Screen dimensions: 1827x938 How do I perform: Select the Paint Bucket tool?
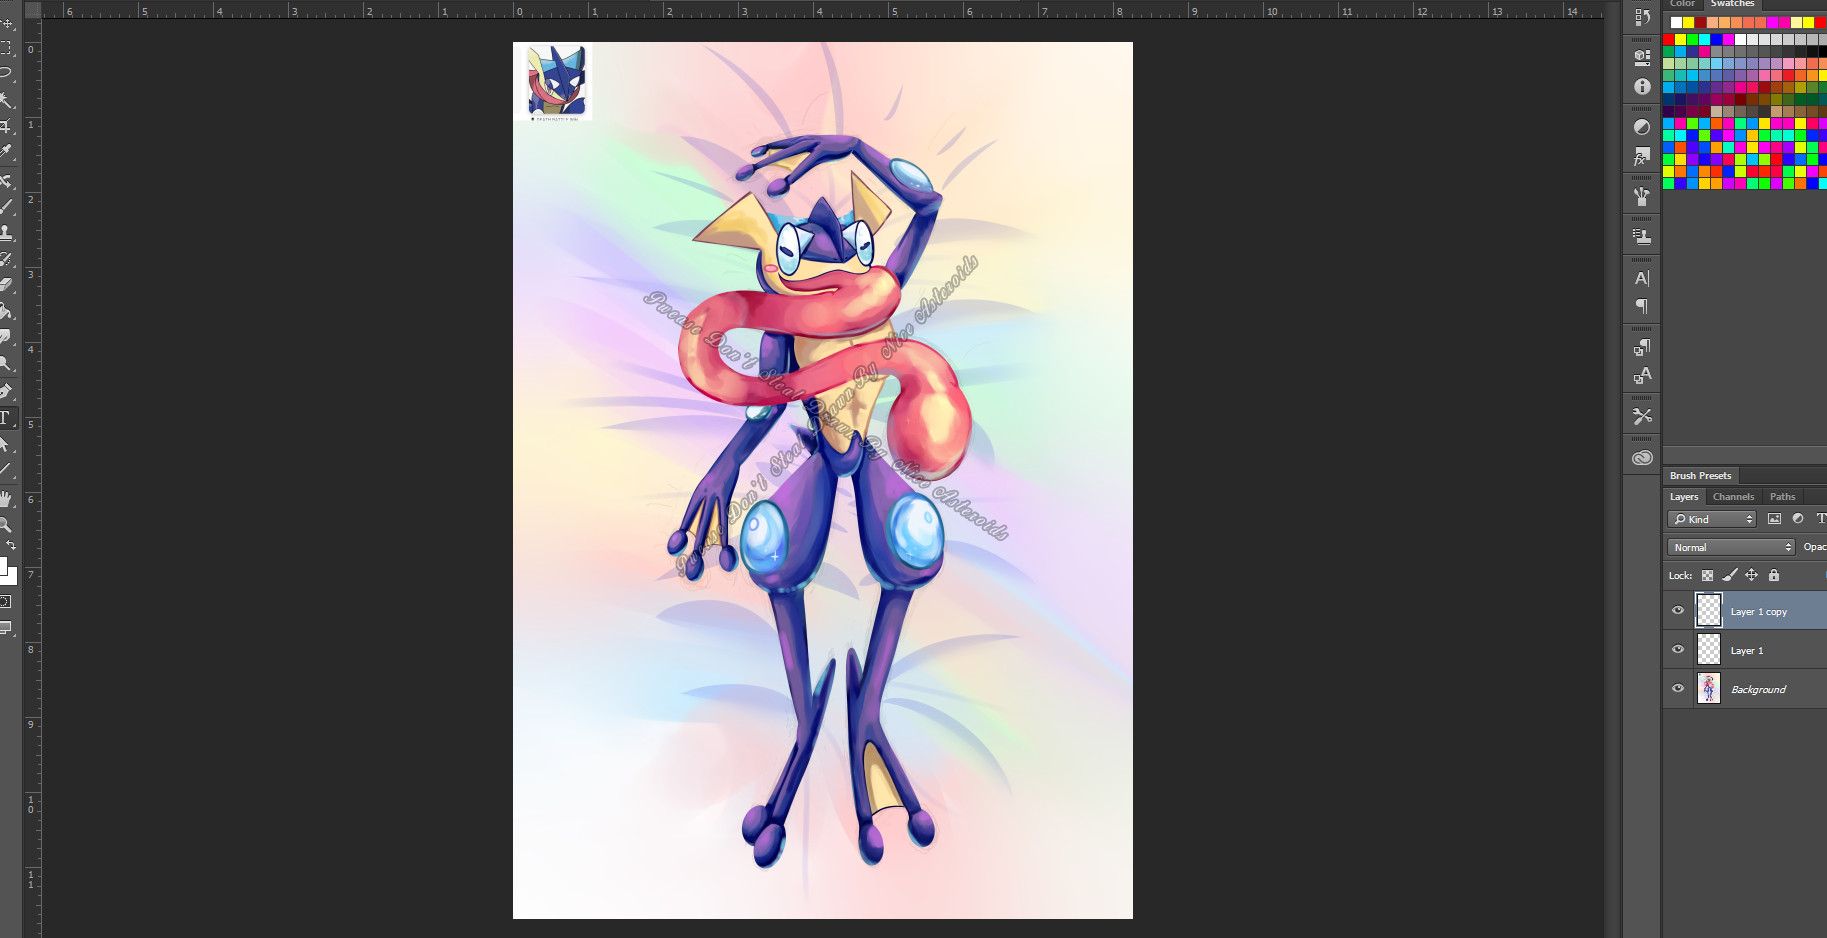click(x=6, y=311)
